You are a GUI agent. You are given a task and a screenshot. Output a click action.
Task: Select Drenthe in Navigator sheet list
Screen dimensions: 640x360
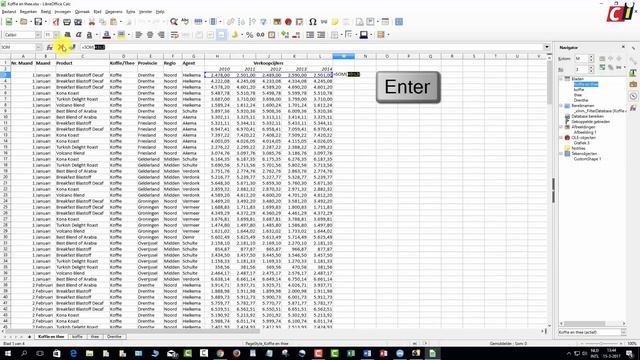(x=581, y=100)
